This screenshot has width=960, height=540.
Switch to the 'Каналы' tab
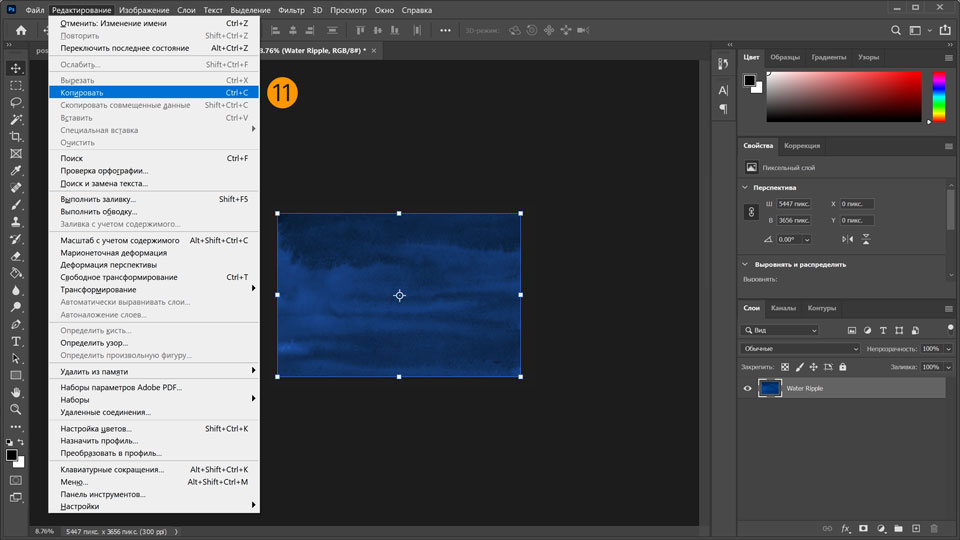click(783, 308)
